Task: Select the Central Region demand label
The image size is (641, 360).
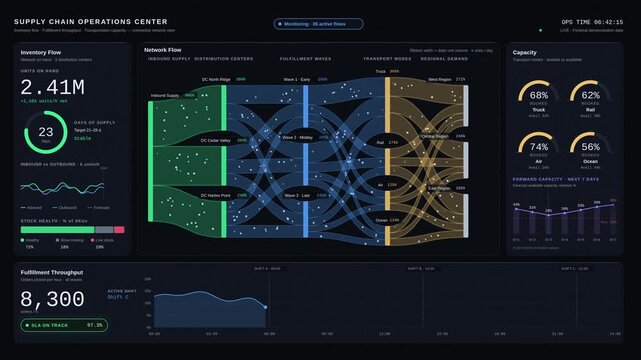Action: pos(435,136)
